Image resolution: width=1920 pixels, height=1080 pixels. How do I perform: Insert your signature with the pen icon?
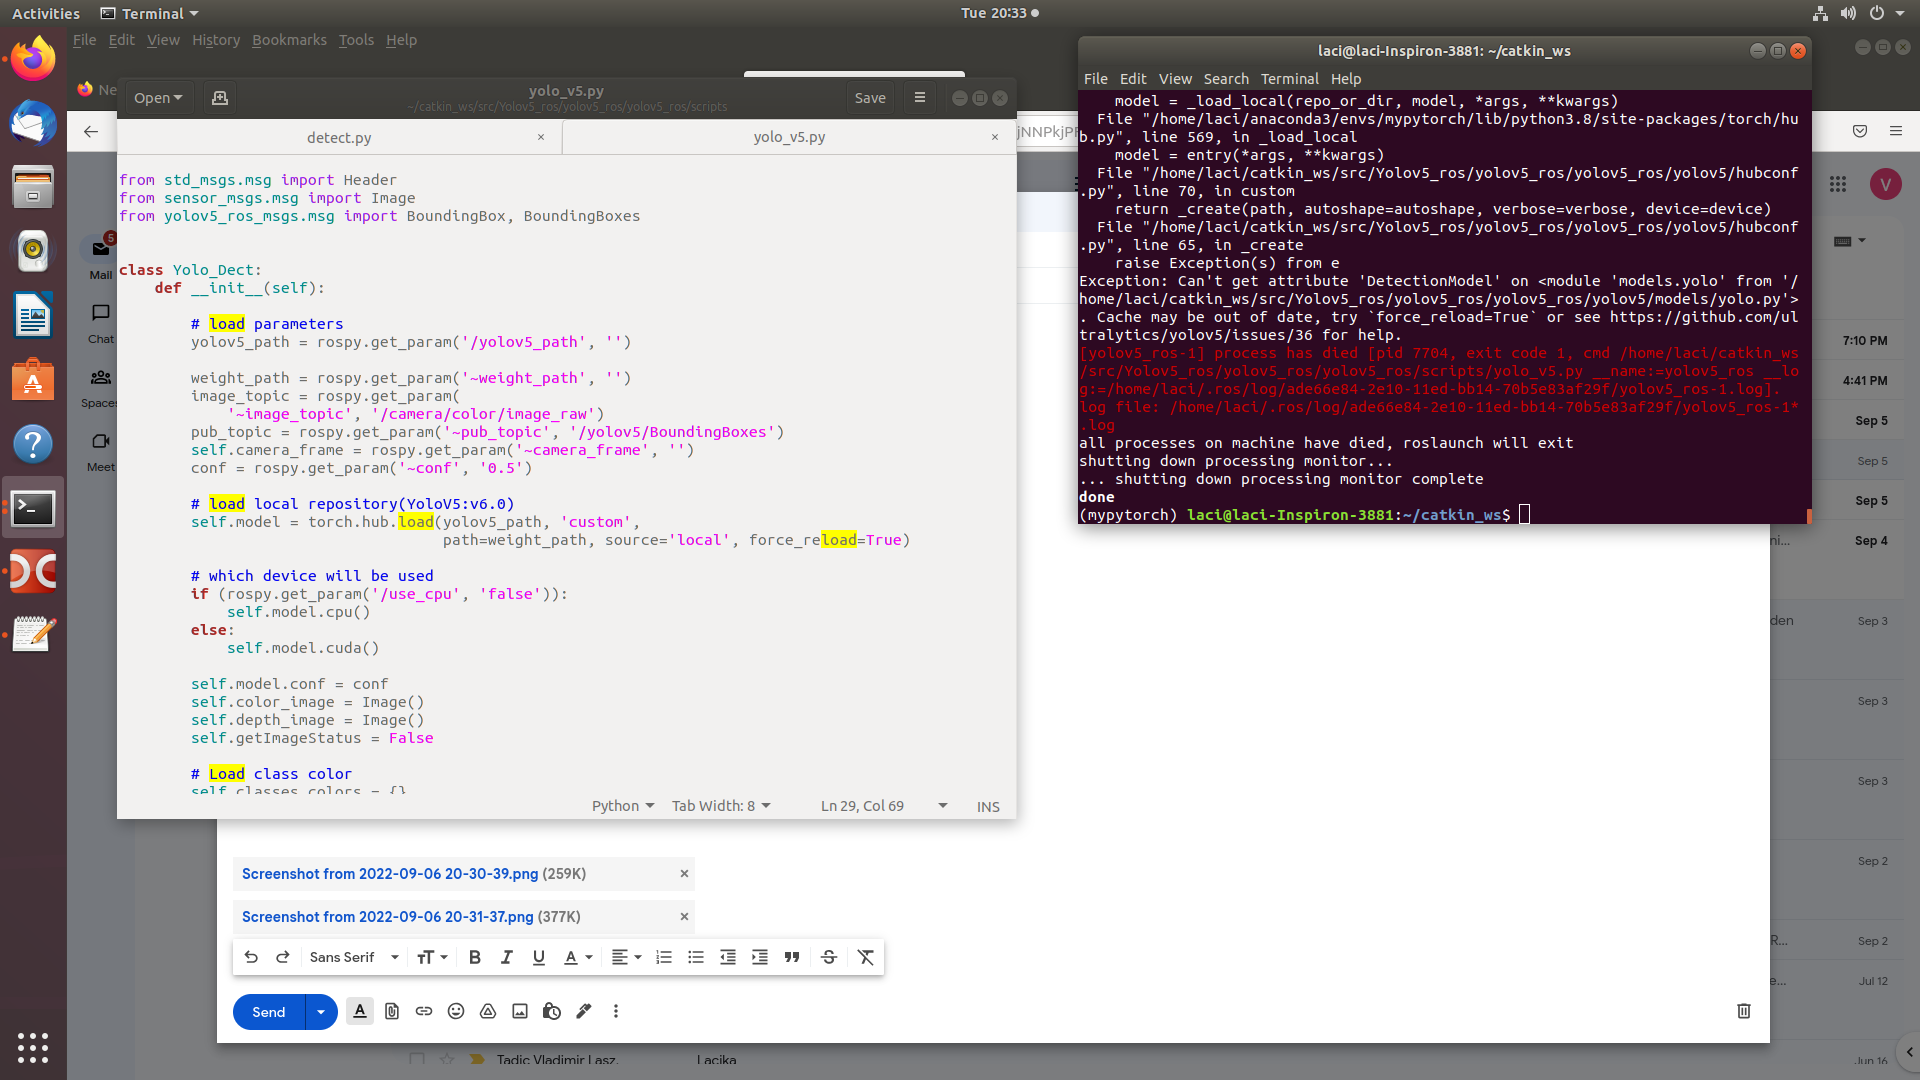click(583, 1011)
